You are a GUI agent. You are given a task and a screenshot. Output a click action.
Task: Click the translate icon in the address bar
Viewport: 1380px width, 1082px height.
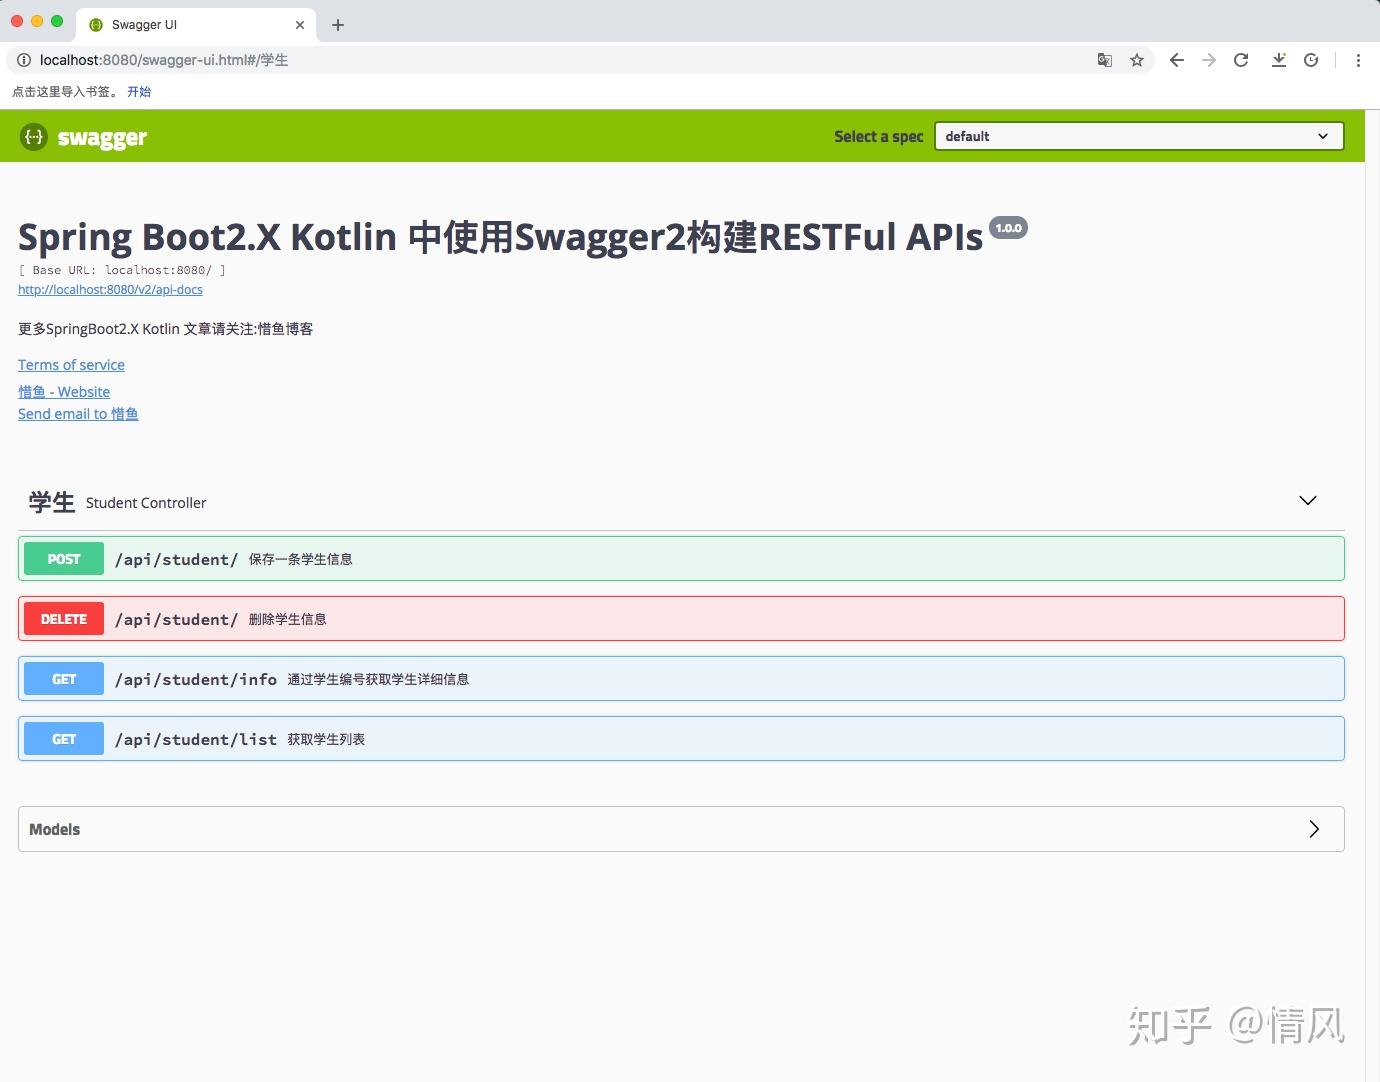click(1104, 60)
